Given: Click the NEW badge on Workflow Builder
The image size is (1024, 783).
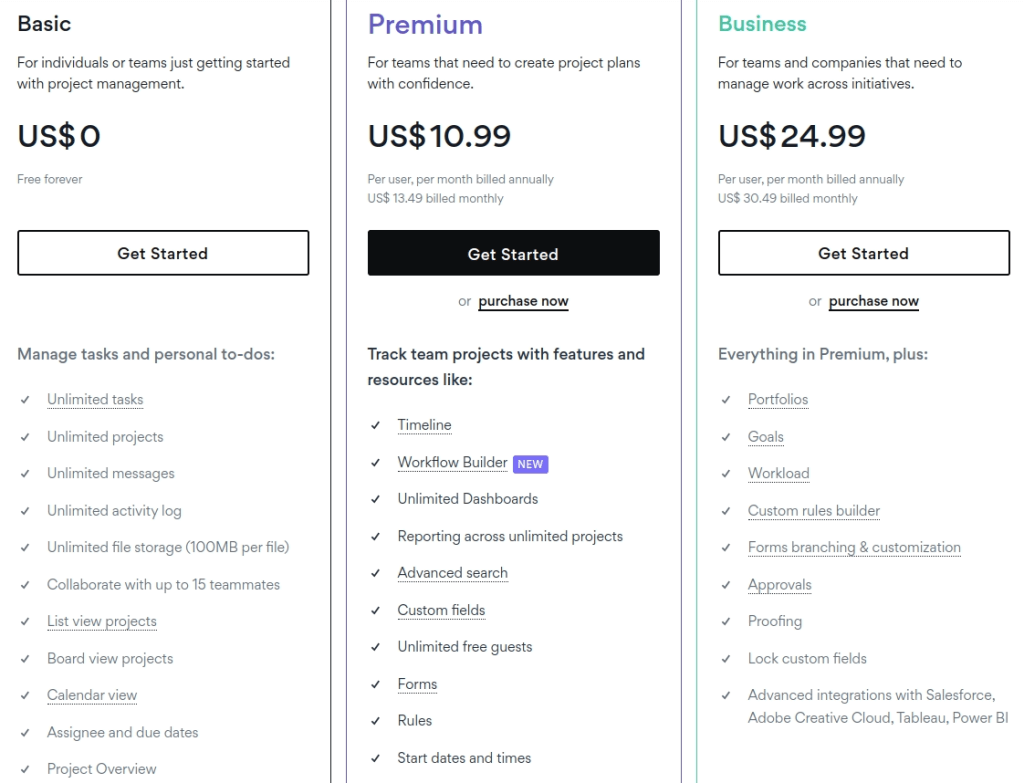Looking at the screenshot, I should [x=531, y=463].
